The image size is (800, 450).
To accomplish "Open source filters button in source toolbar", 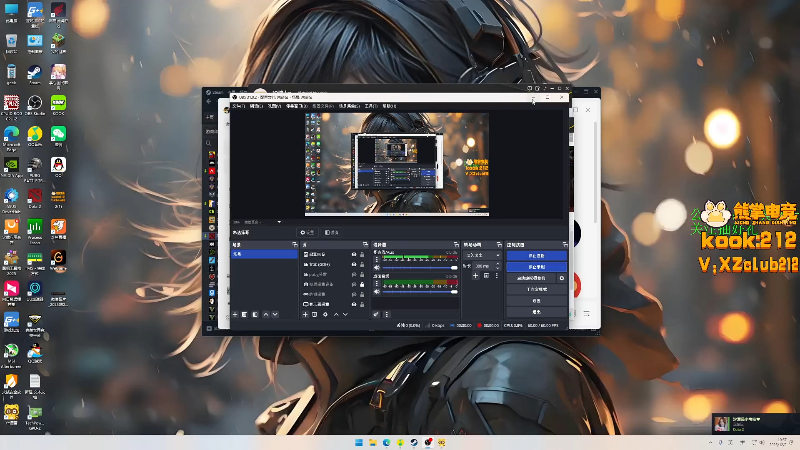I will pyautogui.click(x=332, y=233).
